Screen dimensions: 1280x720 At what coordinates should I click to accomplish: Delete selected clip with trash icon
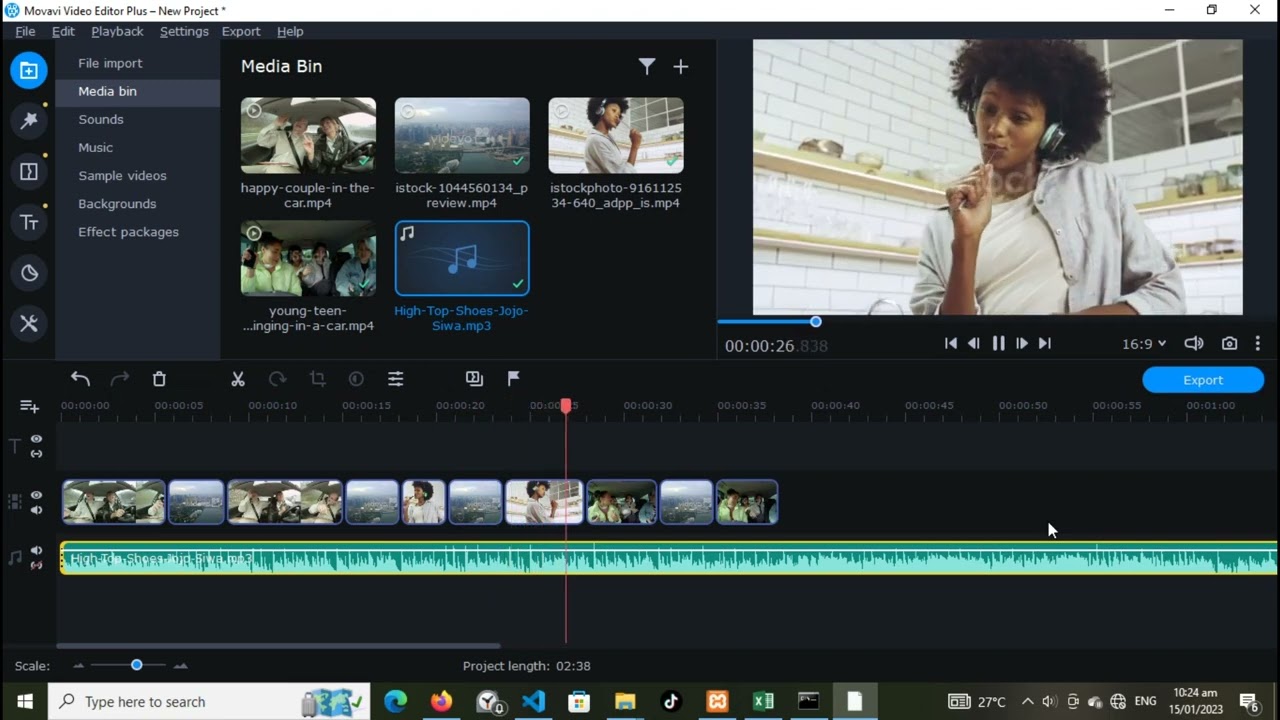click(x=159, y=379)
